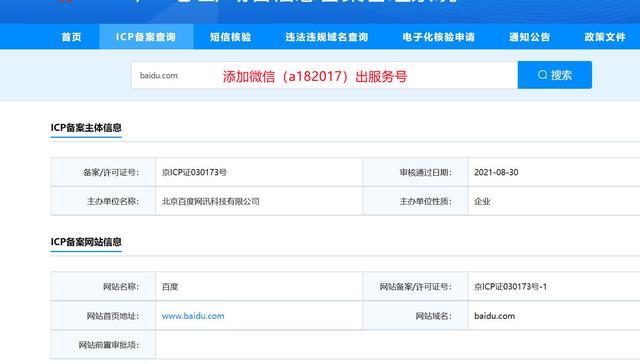640x364 pixels.
Task: Click the 网站备案/许可证号 label cell
Action: pyautogui.click(x=416, y=287)
